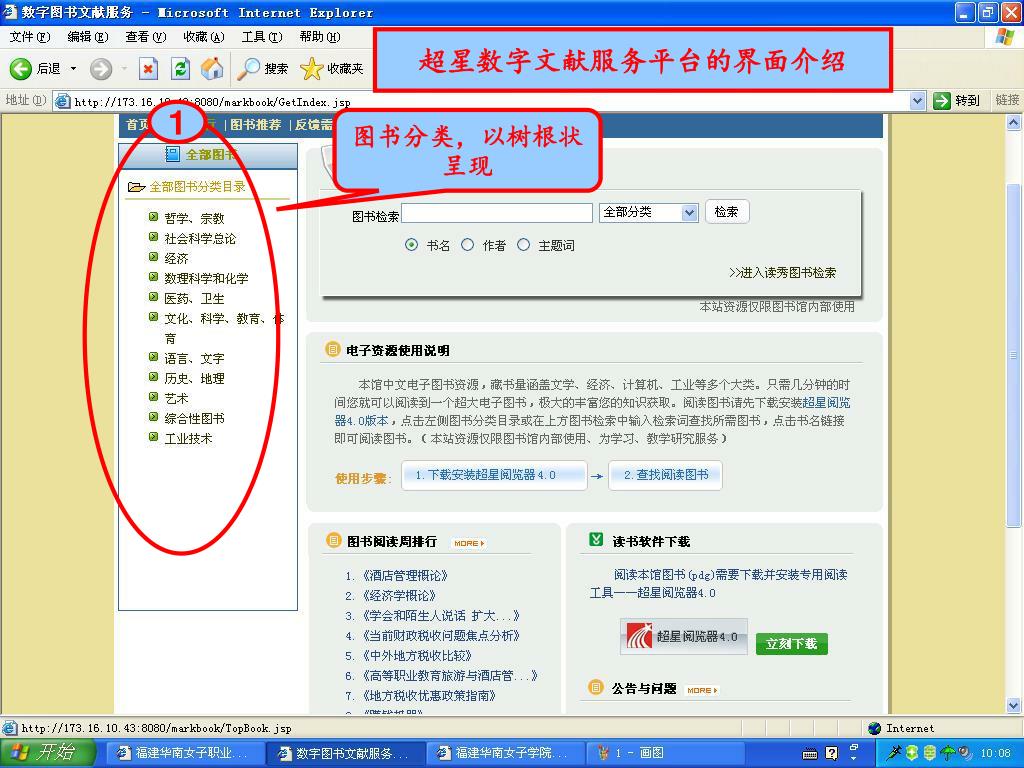Open taskbar item 福建华南女子职业

tap(184, 753)
